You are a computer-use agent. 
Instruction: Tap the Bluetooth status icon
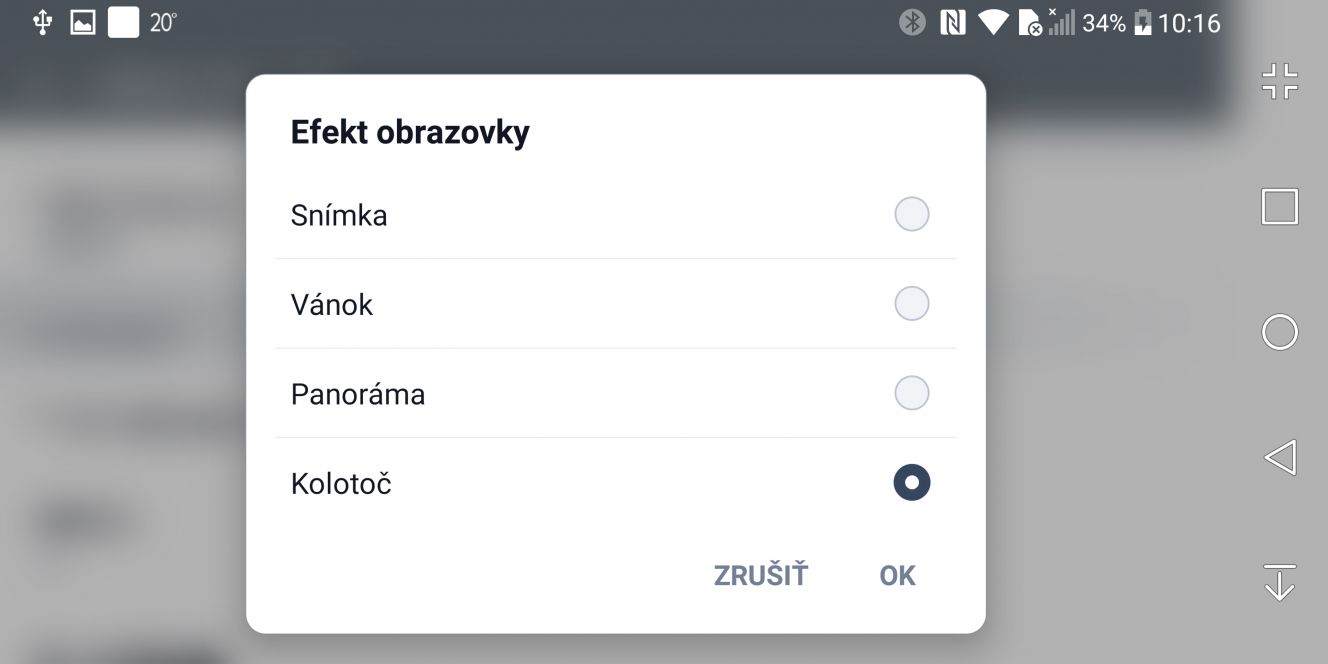[x=912, y=22]
